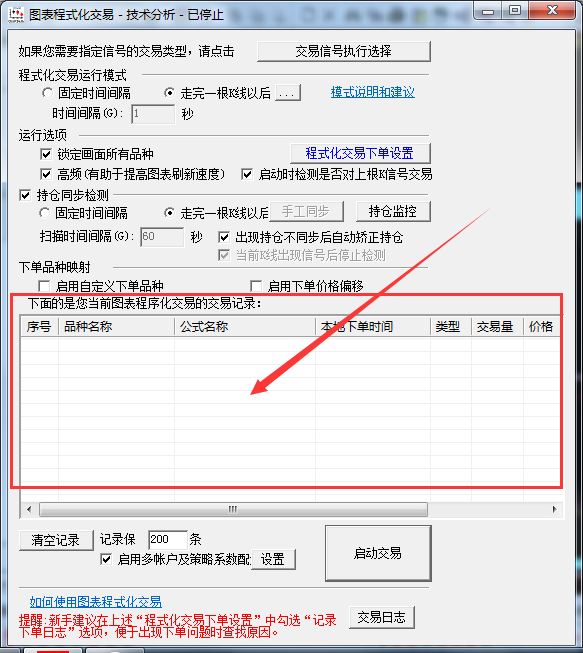Click the 启动交易 button

[x=378, y=553]
